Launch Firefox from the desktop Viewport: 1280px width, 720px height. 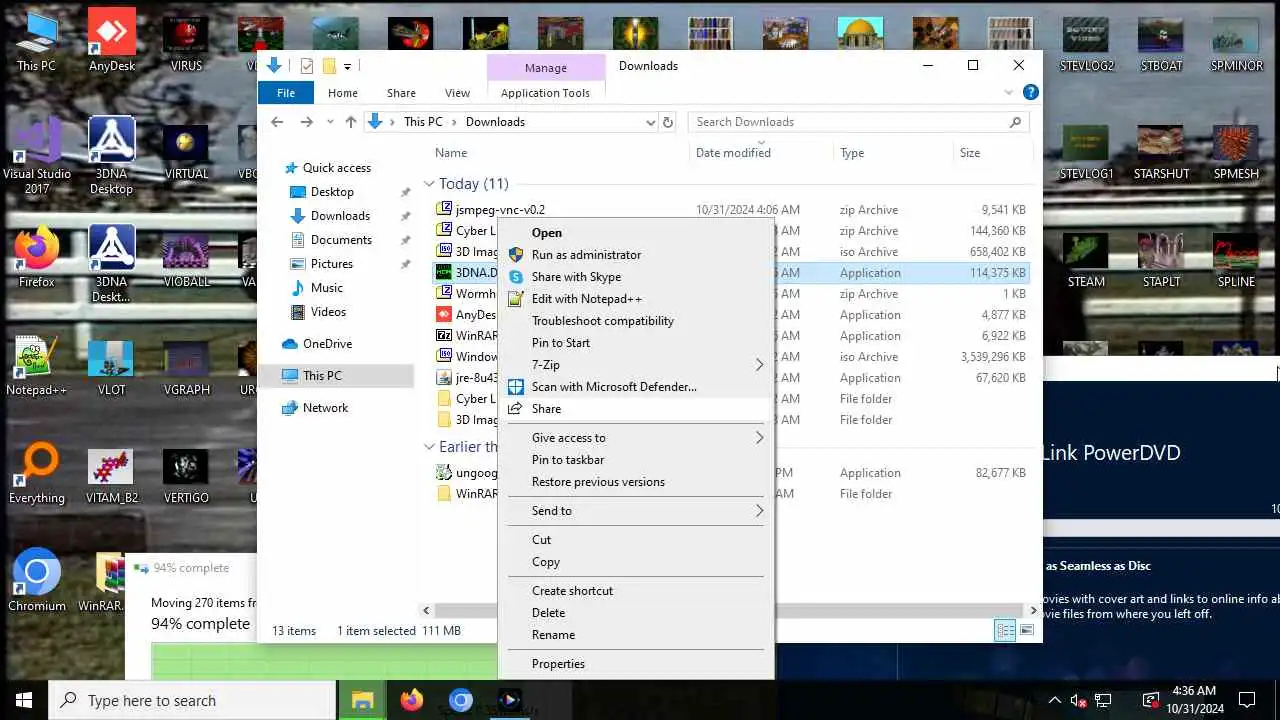point(36,257)
